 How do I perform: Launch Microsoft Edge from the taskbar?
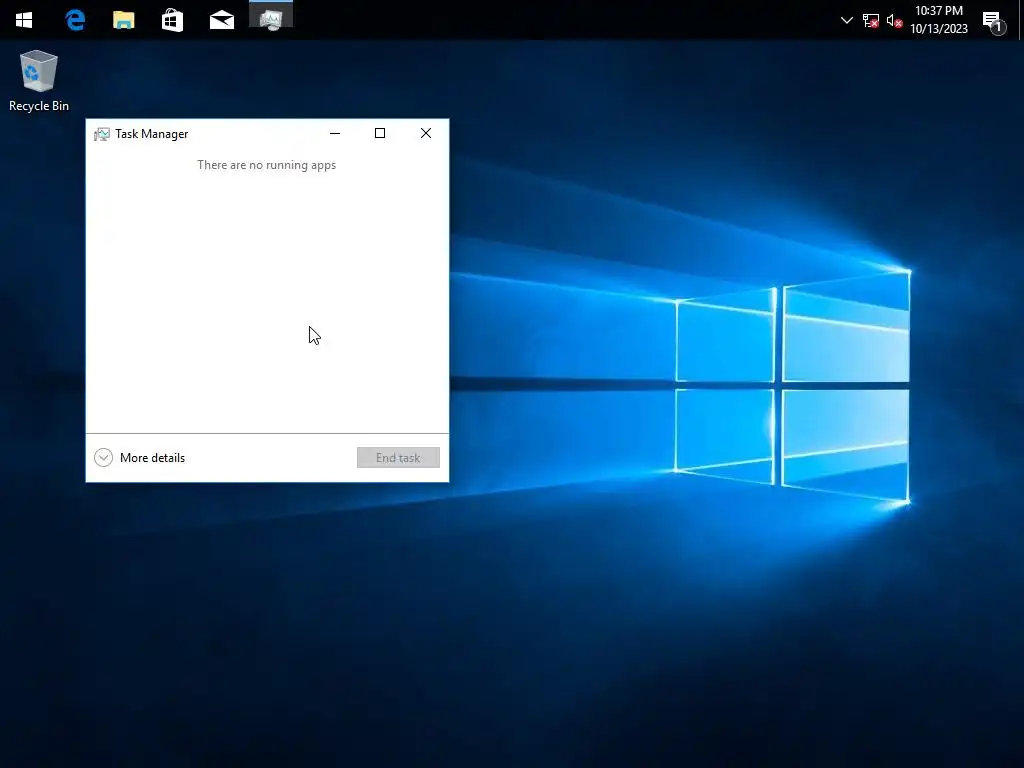coord(75,20)
